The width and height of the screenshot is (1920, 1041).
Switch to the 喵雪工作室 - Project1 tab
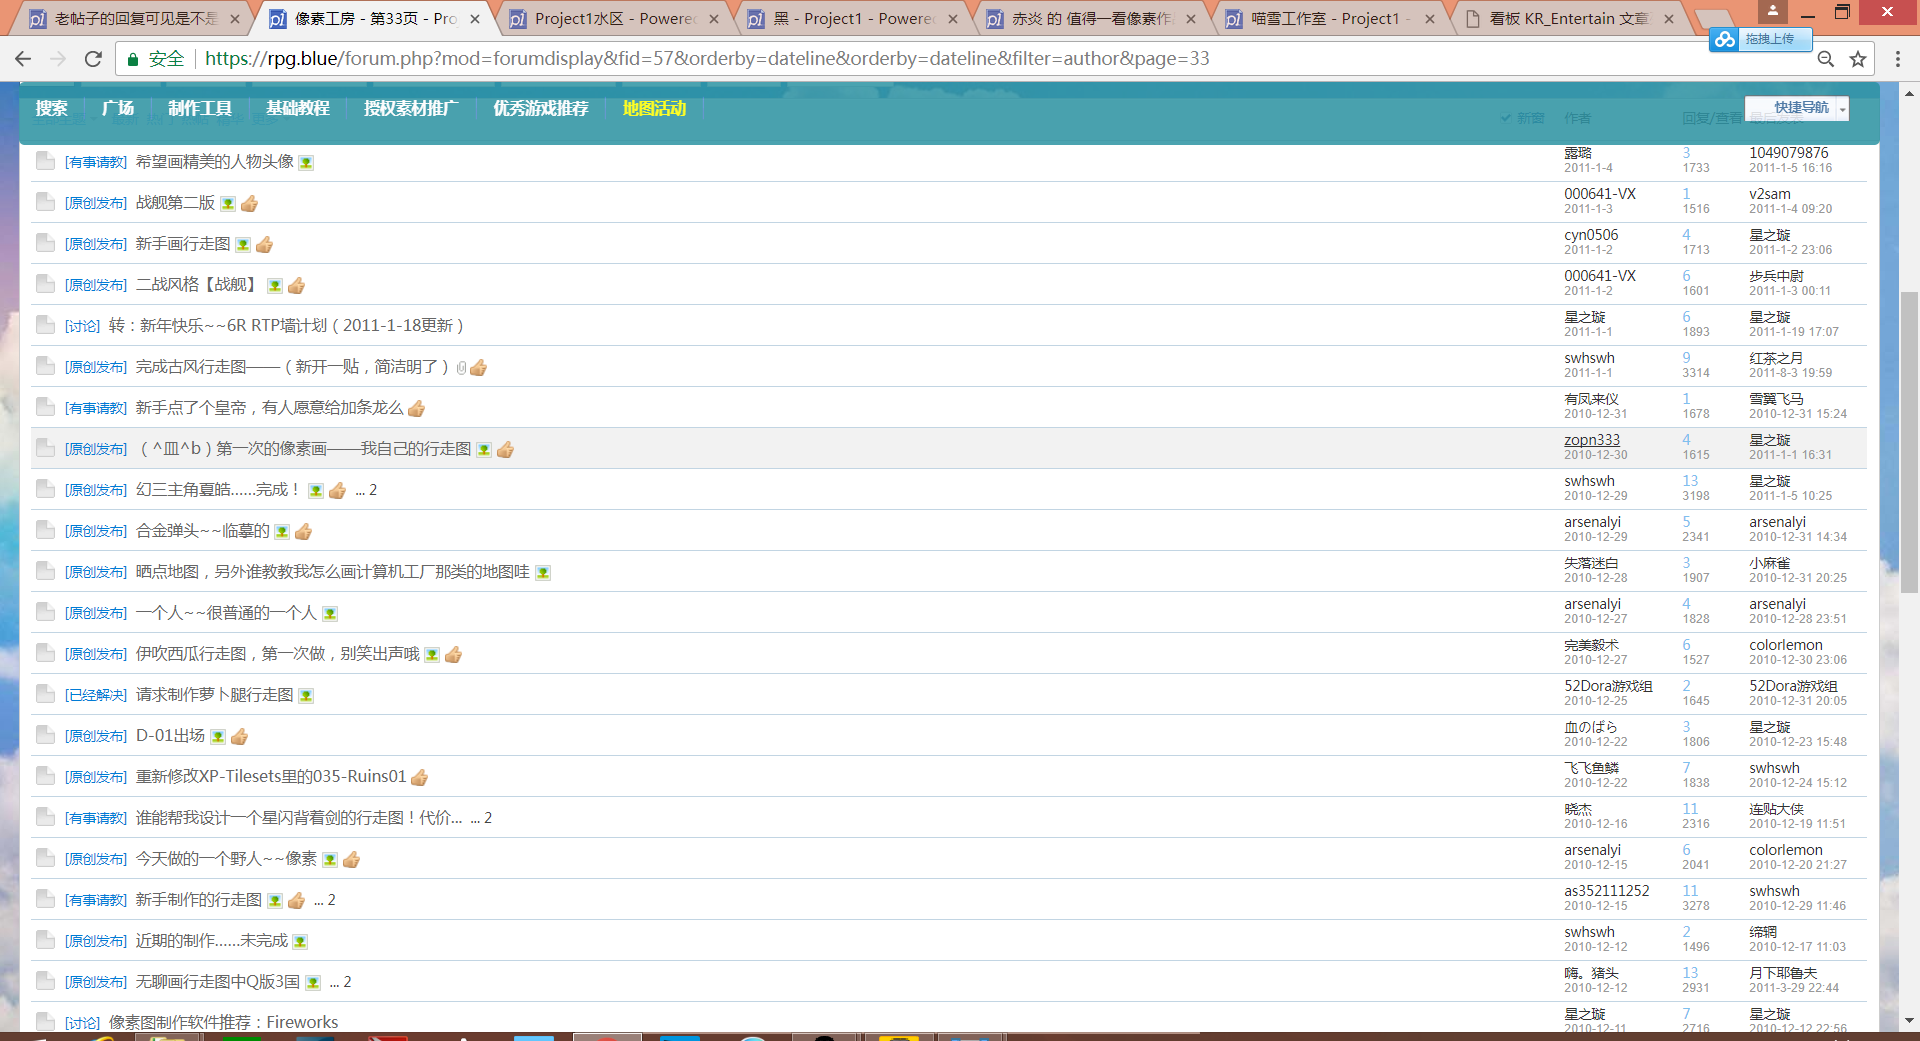[1330, 19]
